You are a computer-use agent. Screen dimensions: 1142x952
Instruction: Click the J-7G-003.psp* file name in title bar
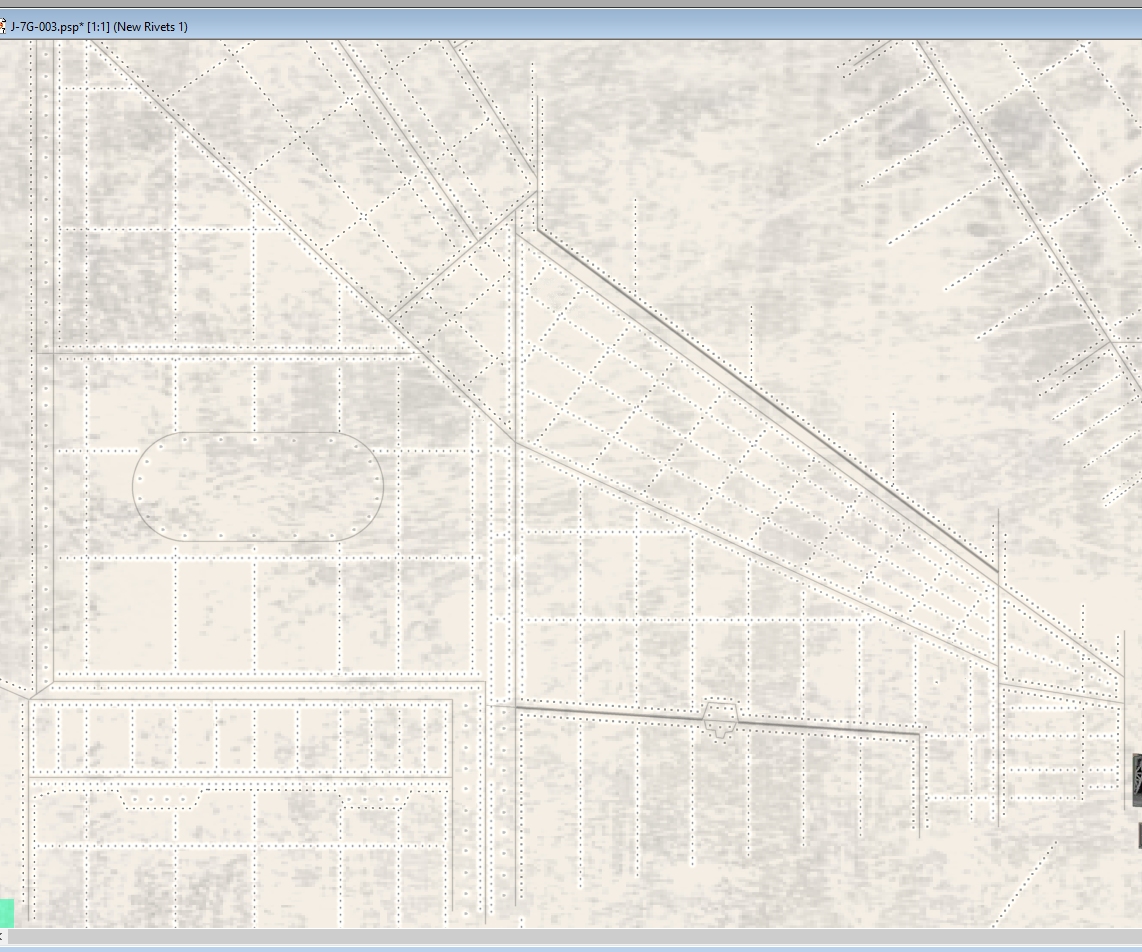47,27
